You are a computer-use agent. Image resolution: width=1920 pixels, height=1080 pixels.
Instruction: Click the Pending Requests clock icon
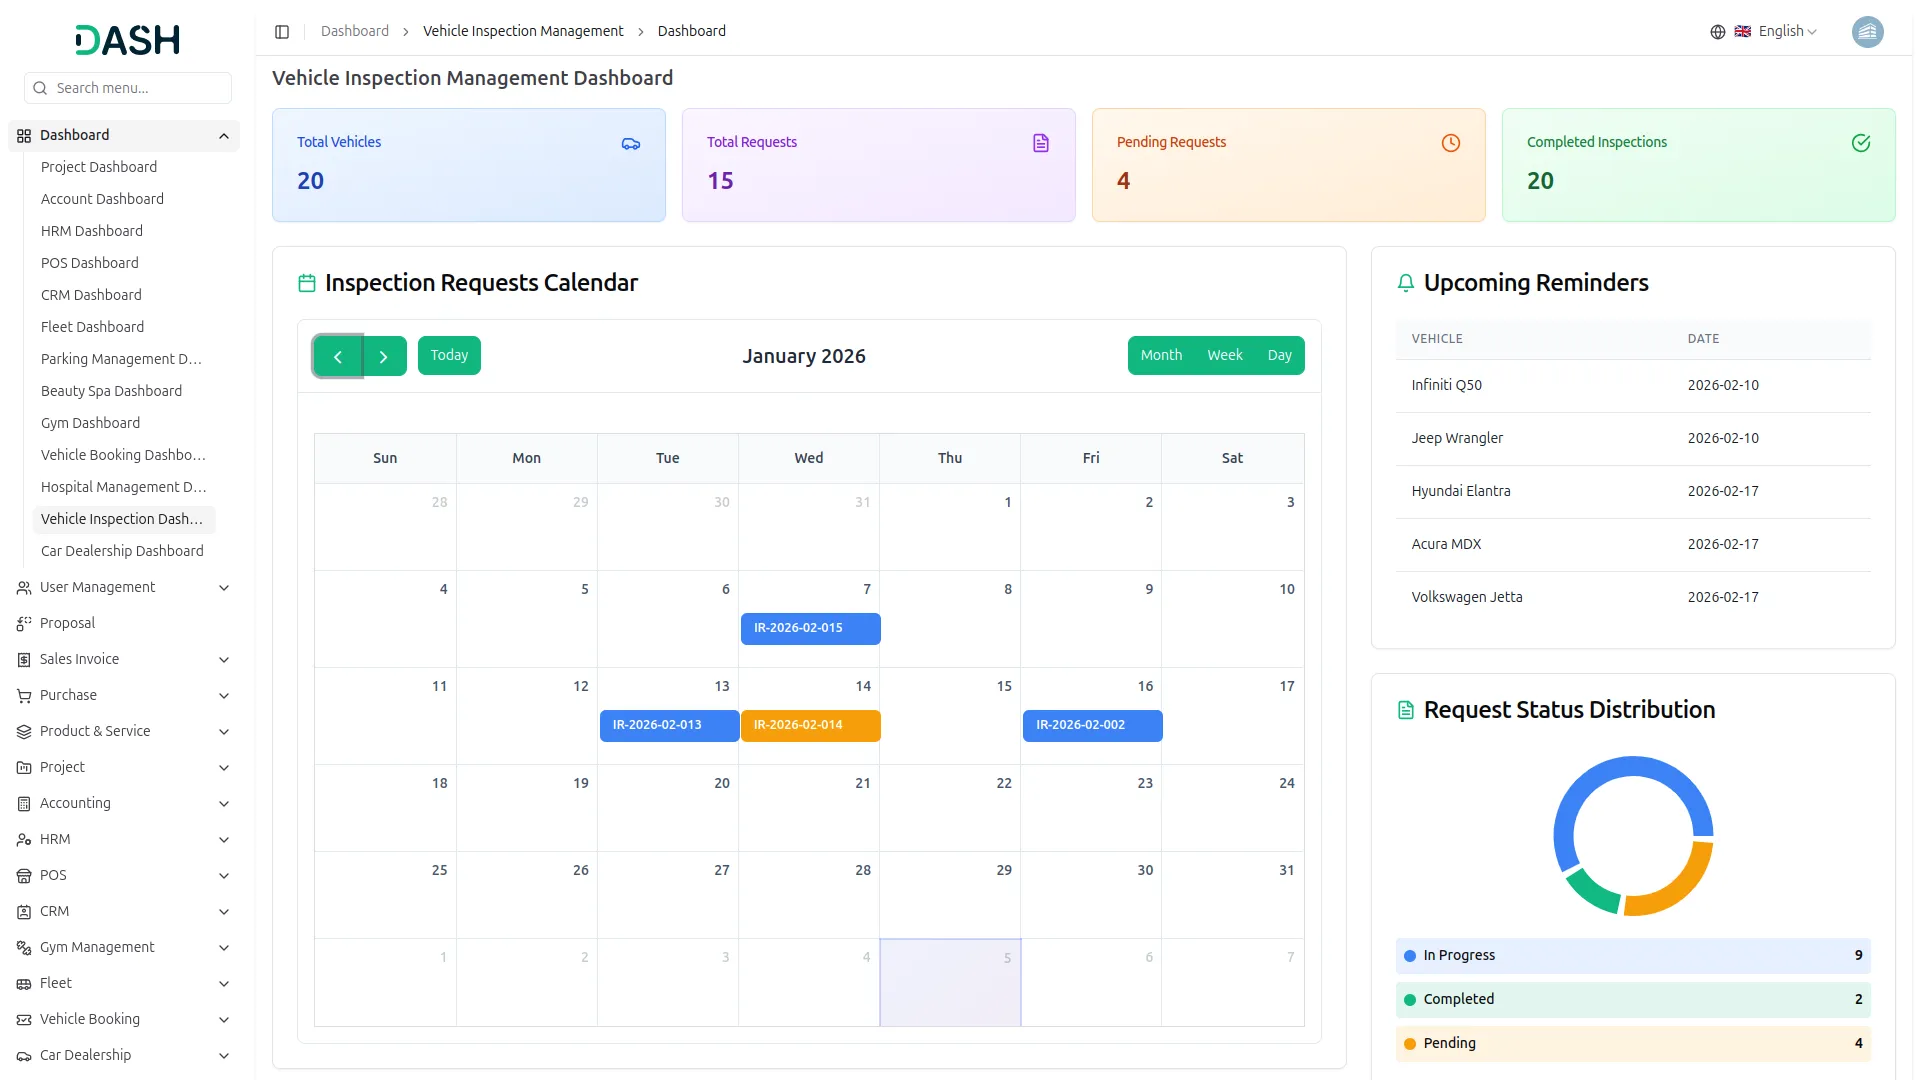pos(1451,144)
